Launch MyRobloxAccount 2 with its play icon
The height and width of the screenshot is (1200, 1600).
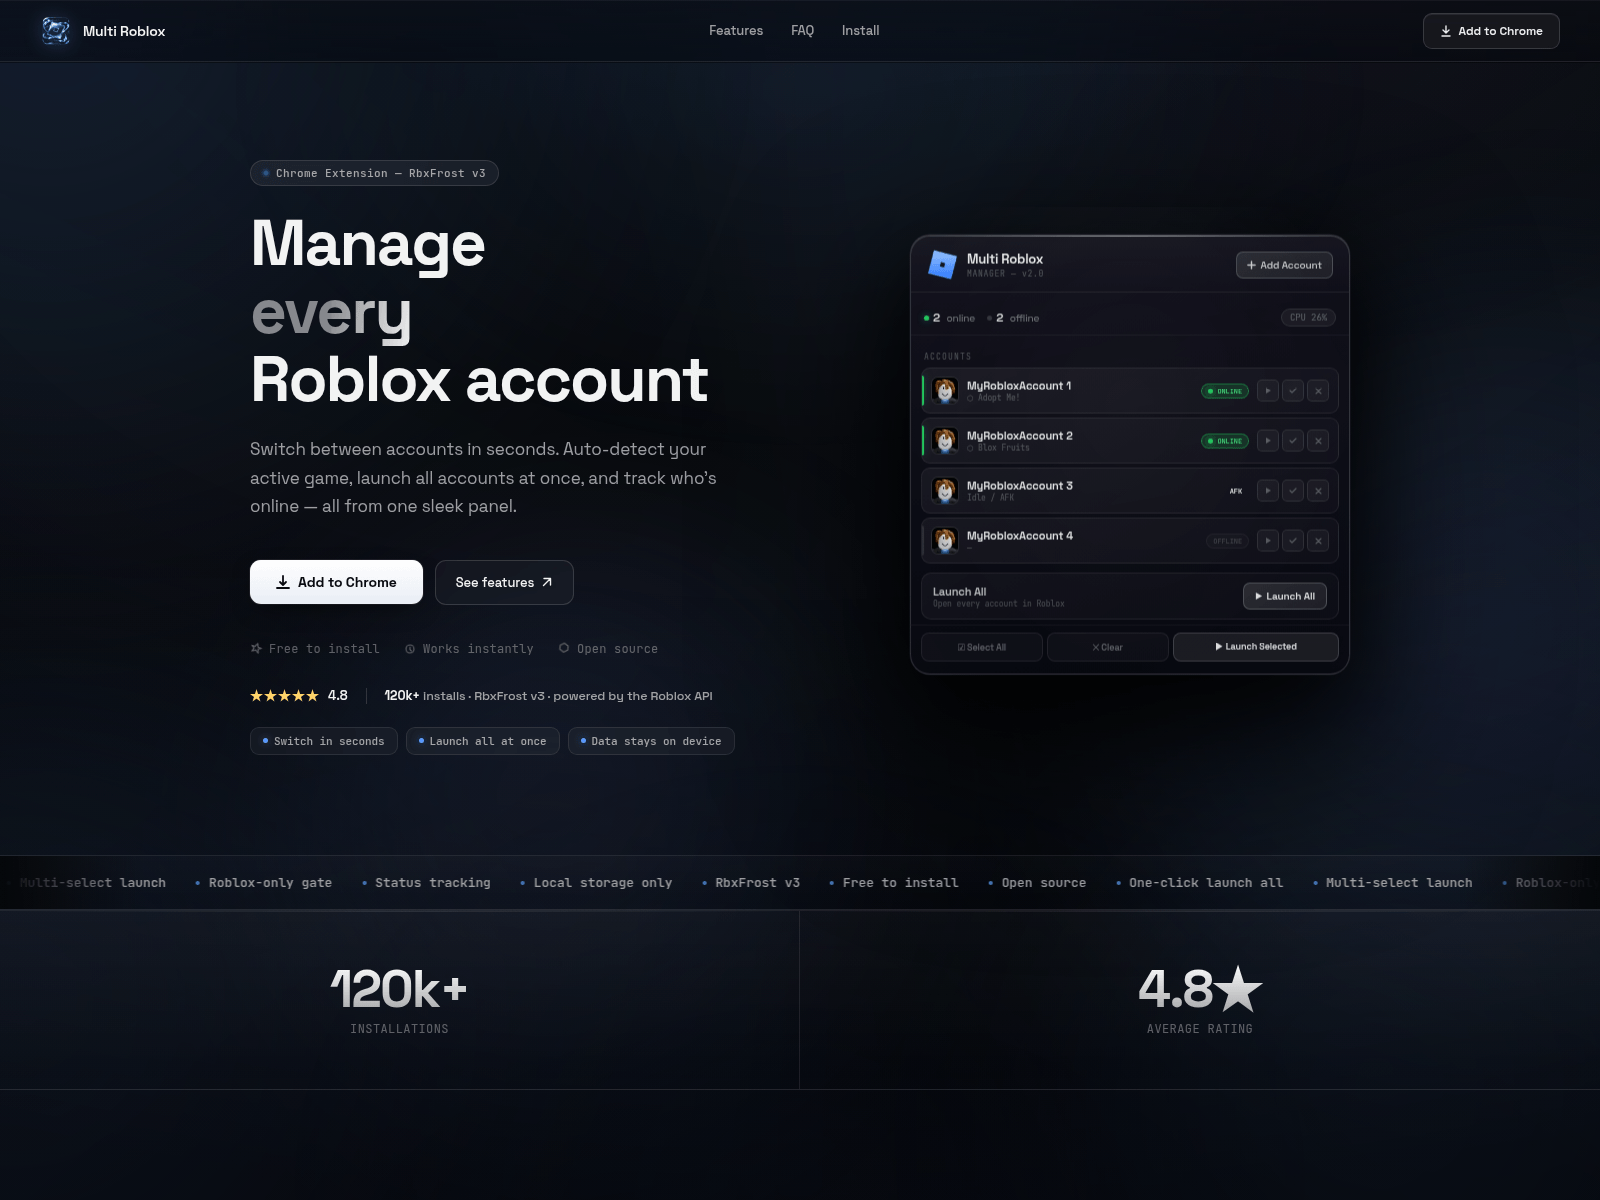[x=1268, y=441]
